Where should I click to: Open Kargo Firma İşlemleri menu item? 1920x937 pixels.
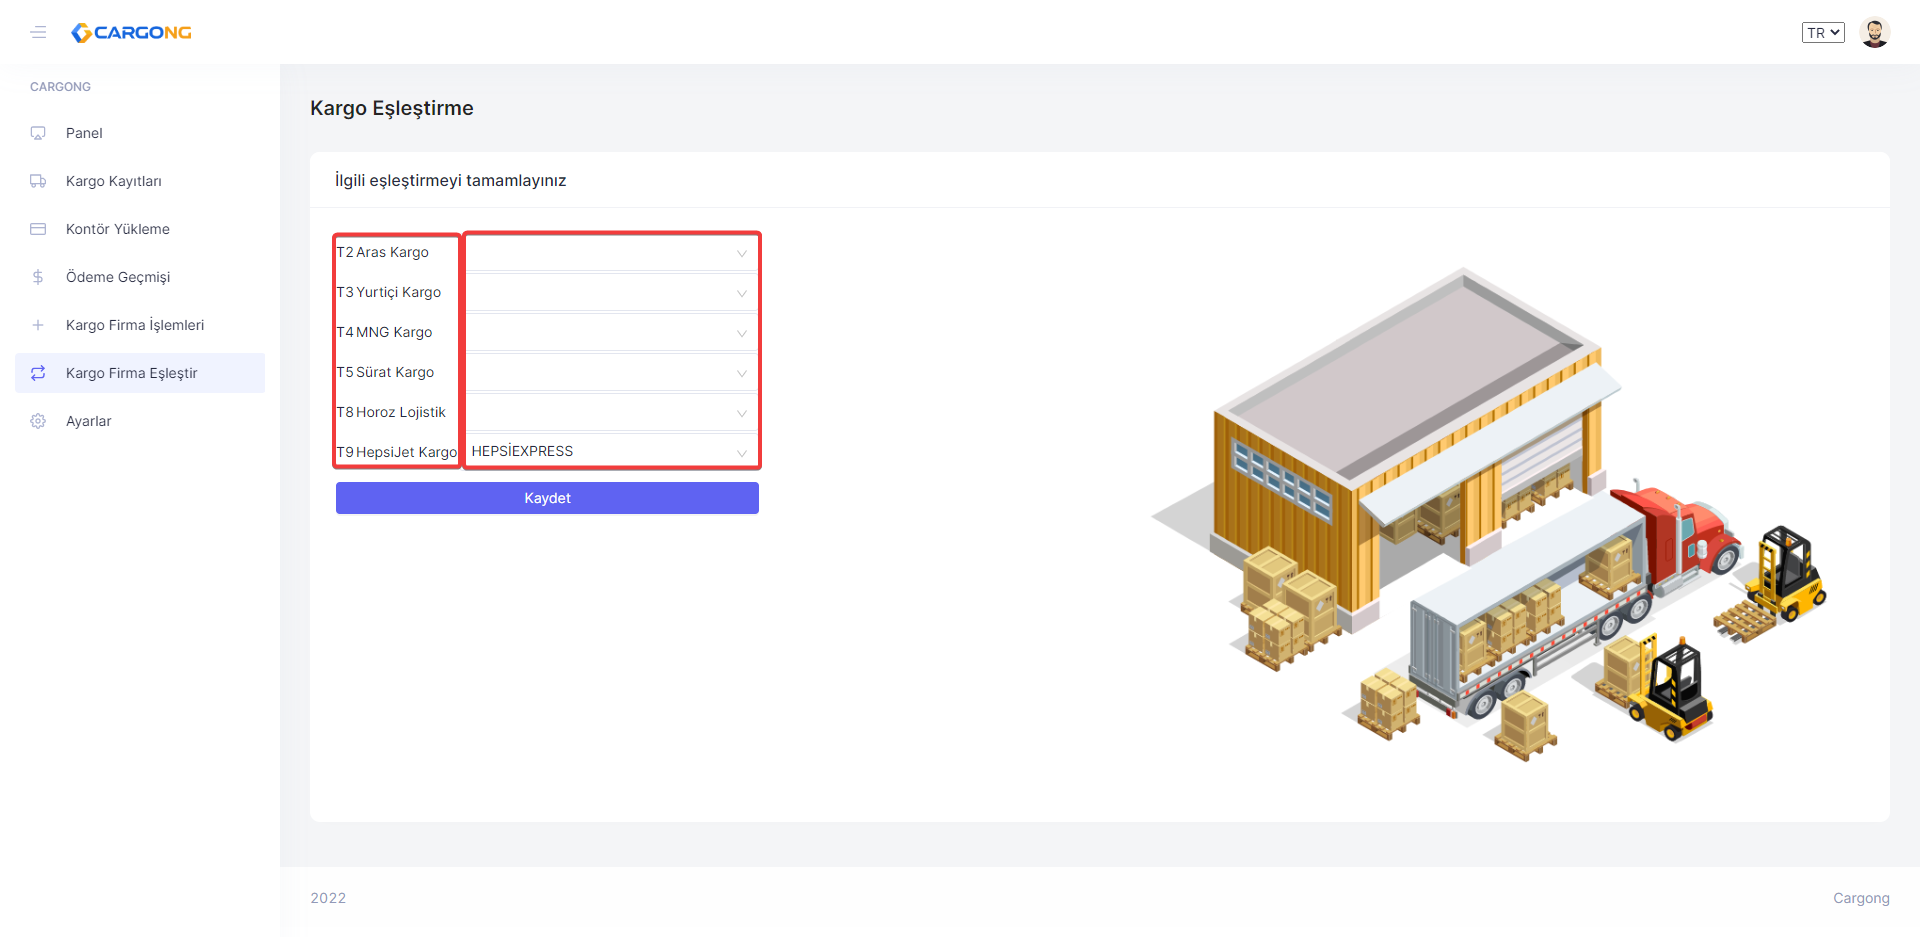140,325
